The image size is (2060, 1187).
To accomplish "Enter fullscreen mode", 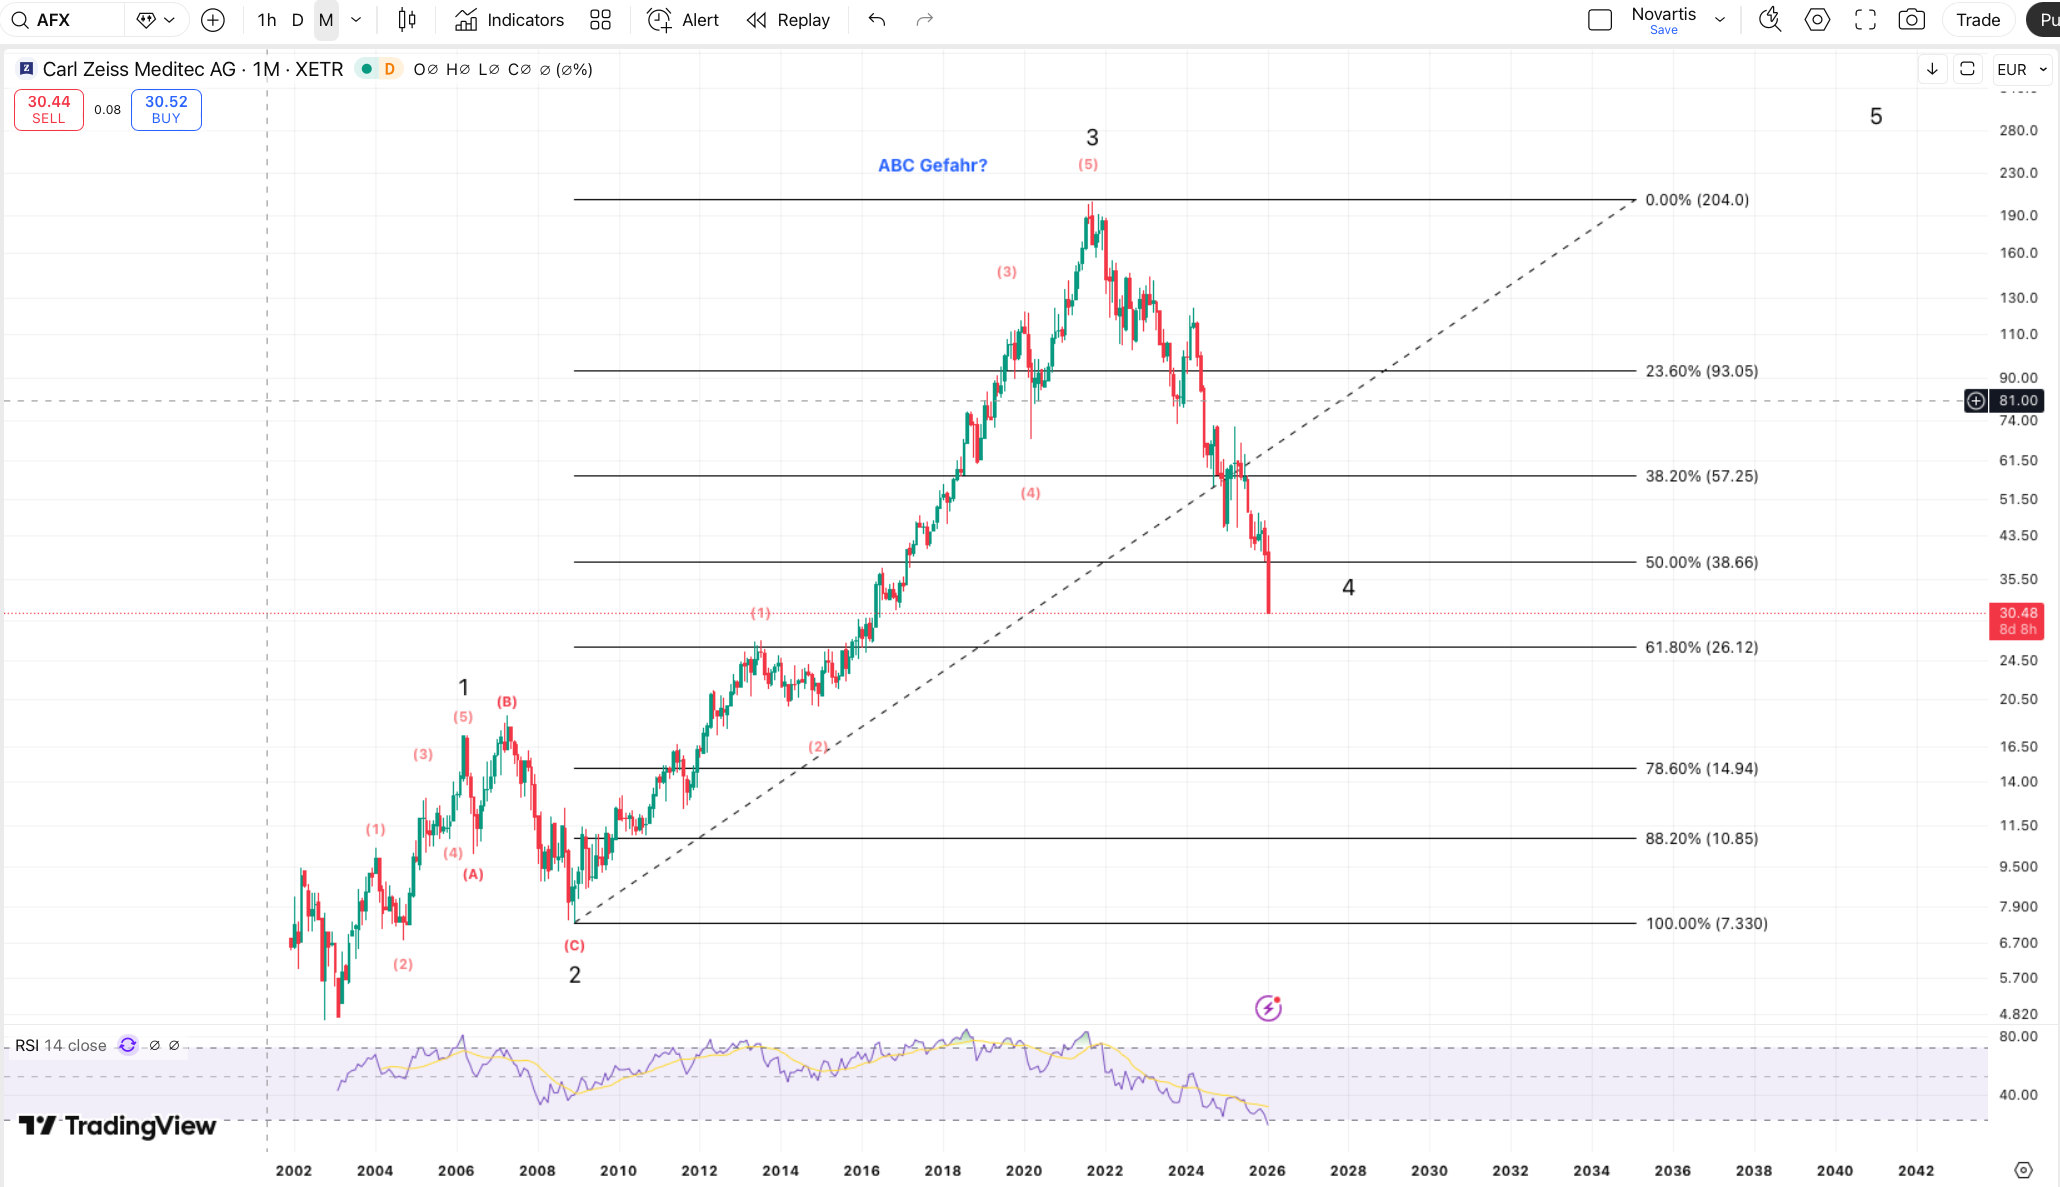I will click(x=1865, y=20).
